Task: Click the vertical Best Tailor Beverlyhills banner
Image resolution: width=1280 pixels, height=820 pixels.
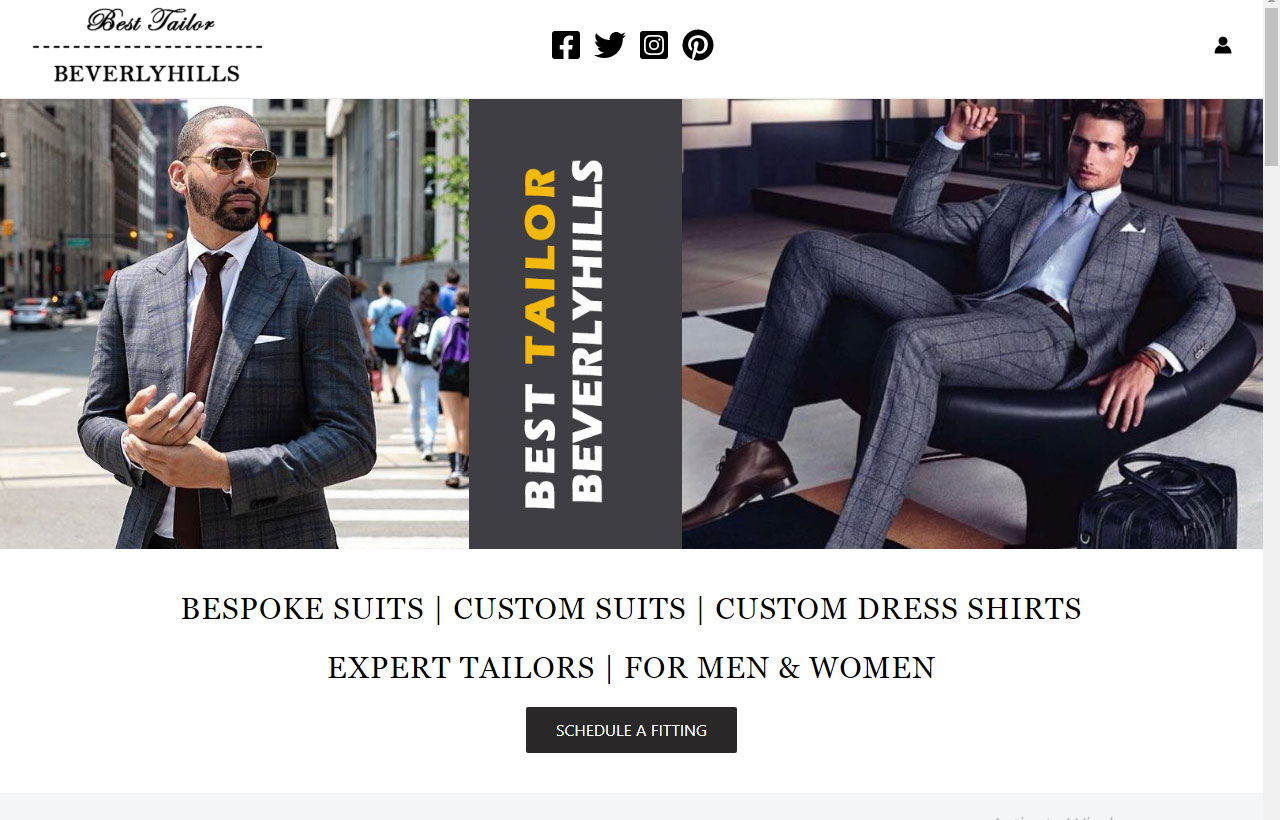Action: 575,324
